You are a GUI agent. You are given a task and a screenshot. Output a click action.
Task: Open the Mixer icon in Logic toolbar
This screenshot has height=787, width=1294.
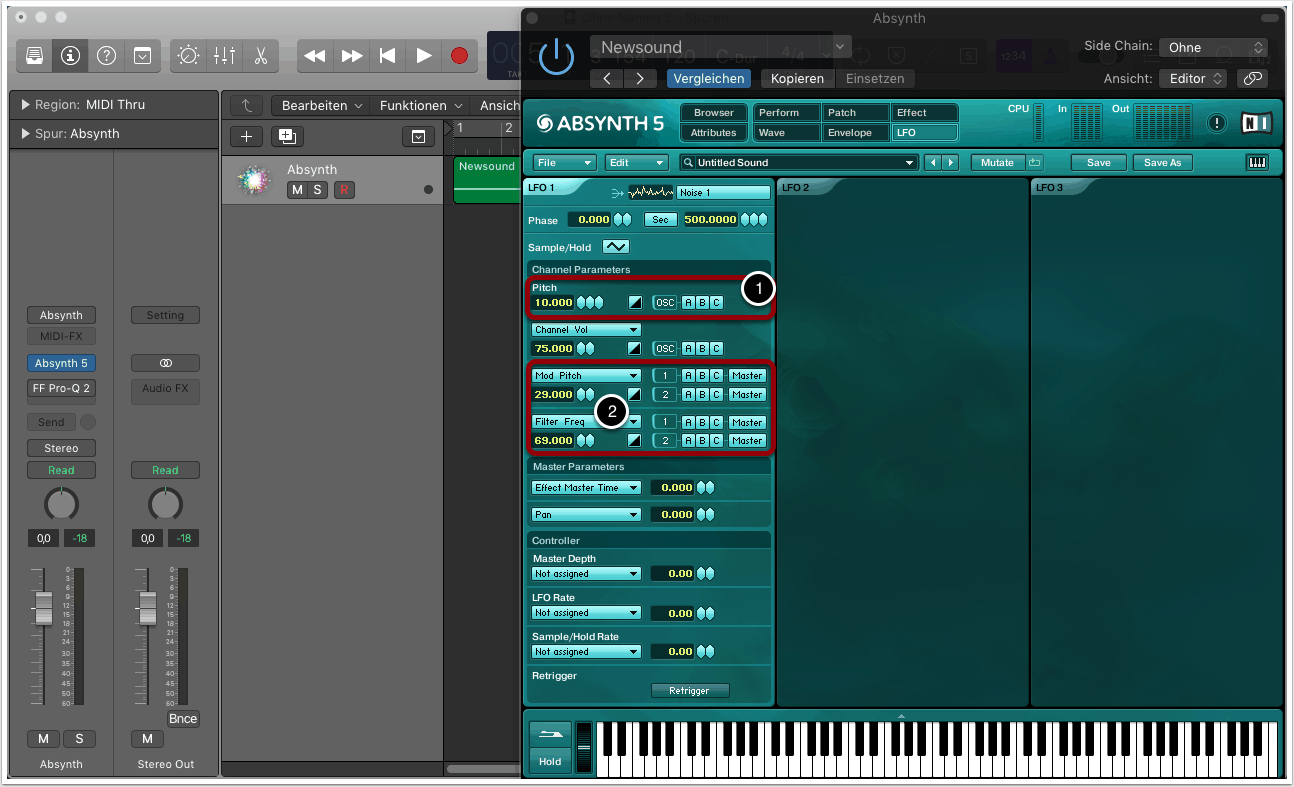pos(224,56)
